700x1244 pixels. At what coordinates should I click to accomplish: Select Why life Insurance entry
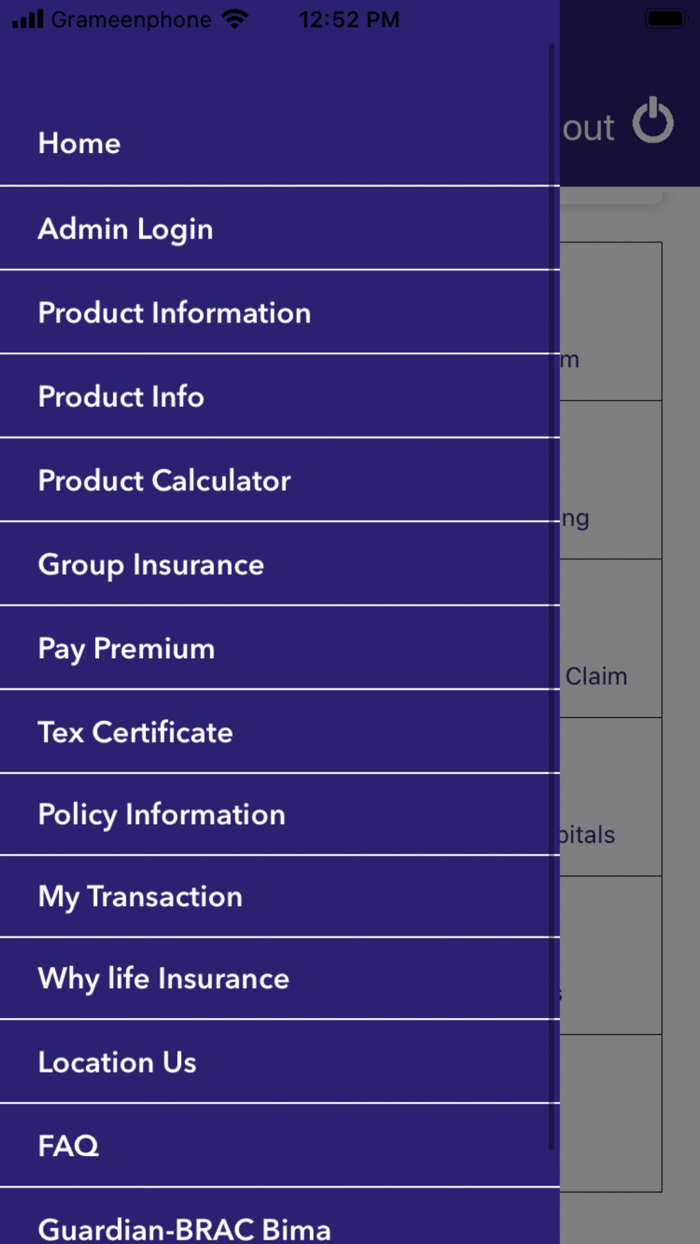pyautogui.click(x=163, y=979)
